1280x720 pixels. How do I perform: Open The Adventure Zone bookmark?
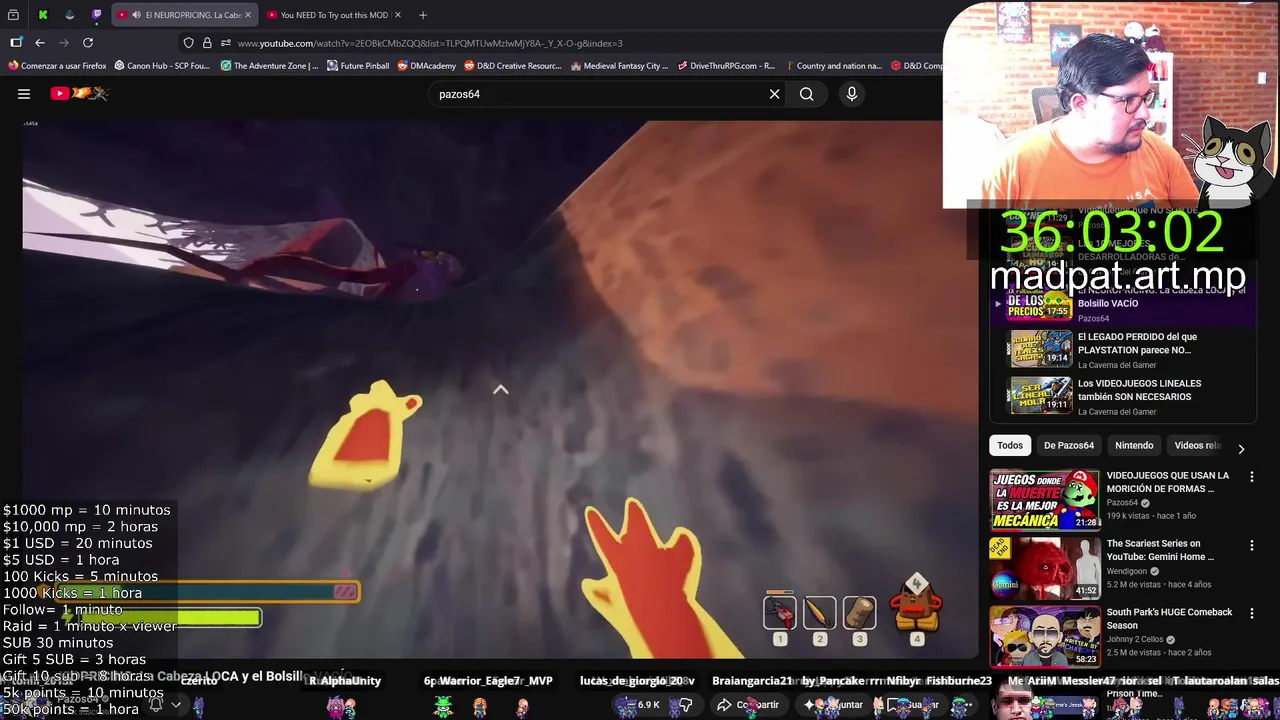click(x=269, y=66)
